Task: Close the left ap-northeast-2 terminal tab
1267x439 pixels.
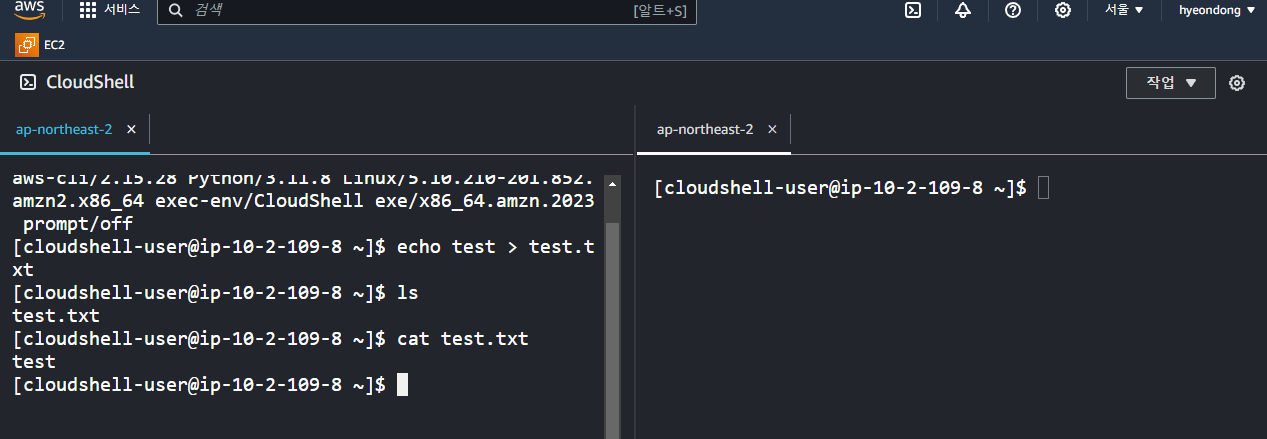Action: point(131,130)
